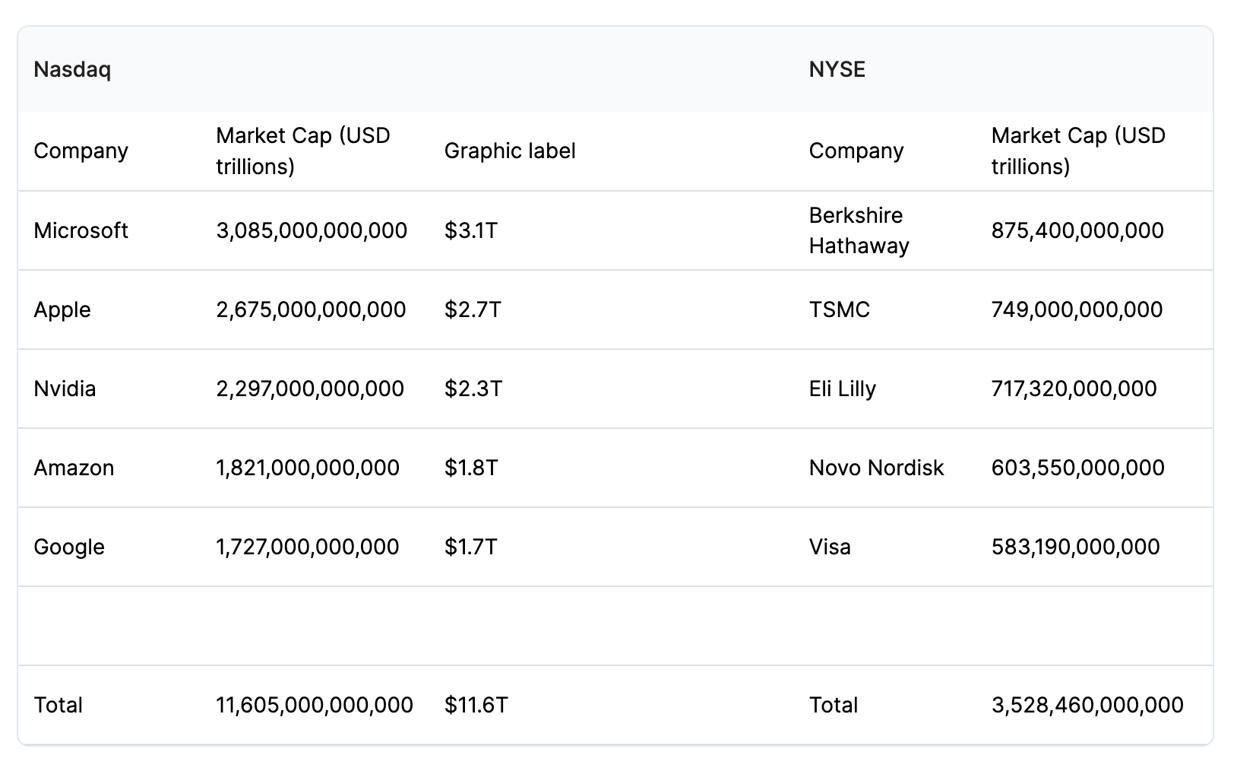Click the $2.3T graphic label

[473, 389]
